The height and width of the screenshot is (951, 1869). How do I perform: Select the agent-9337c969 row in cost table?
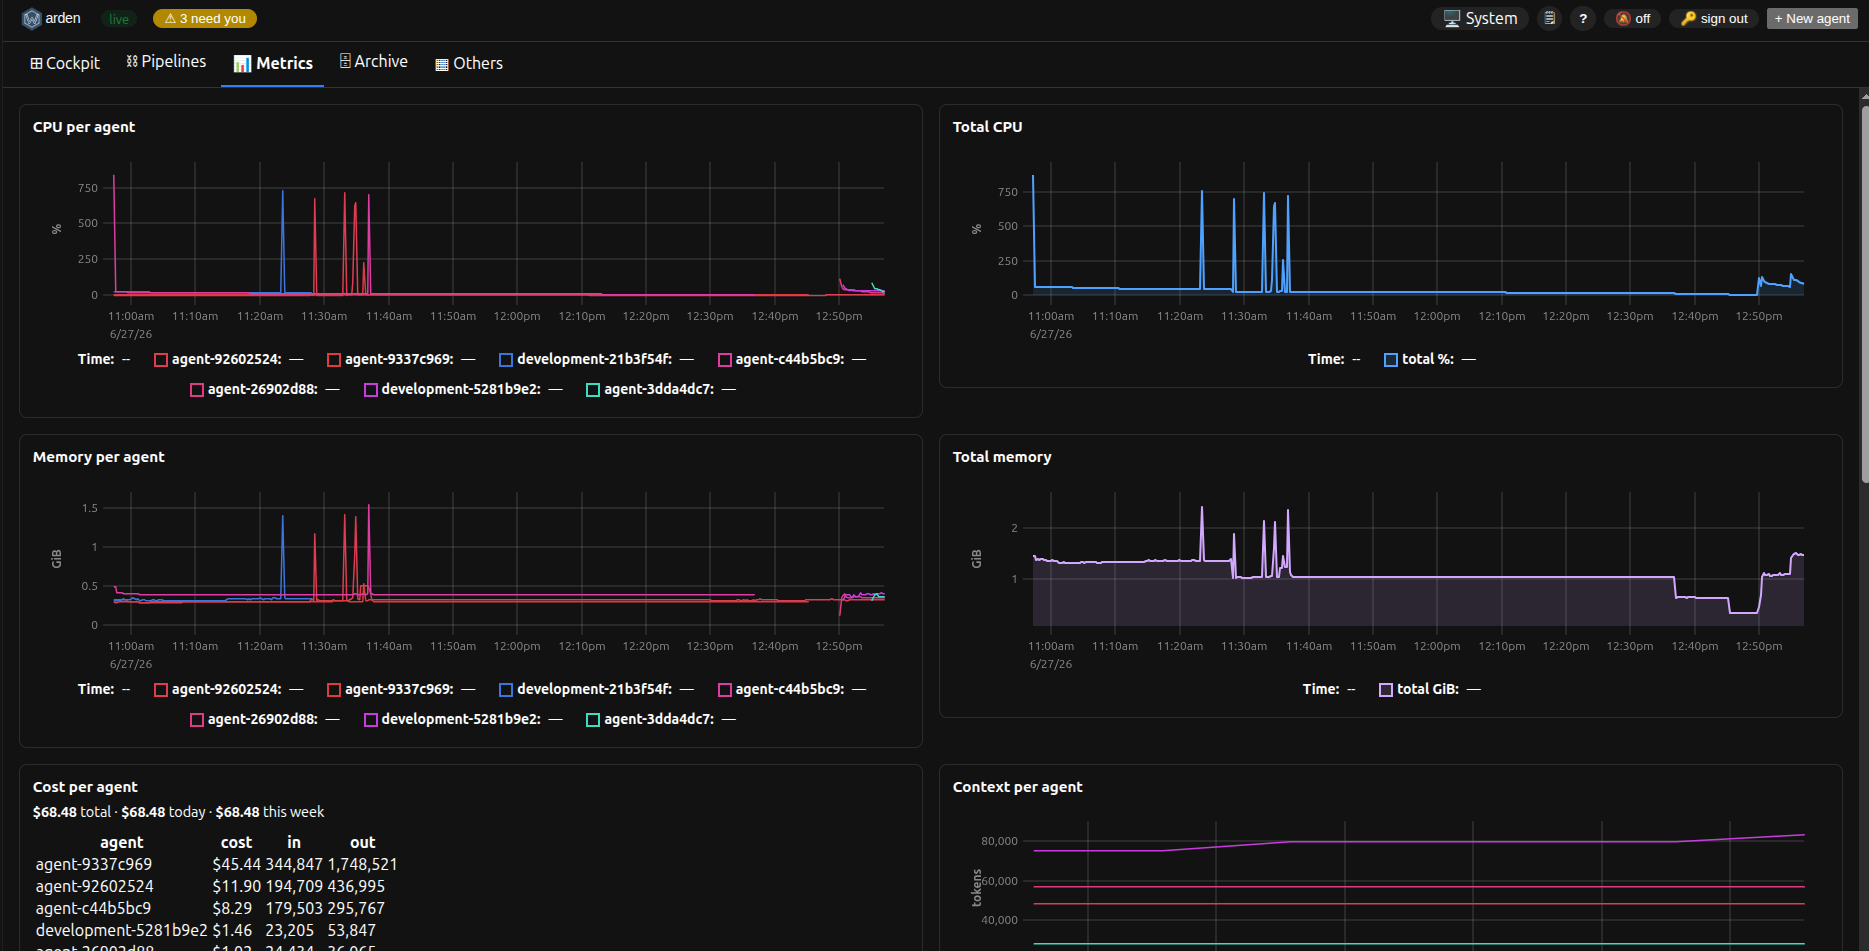(216, 864)
